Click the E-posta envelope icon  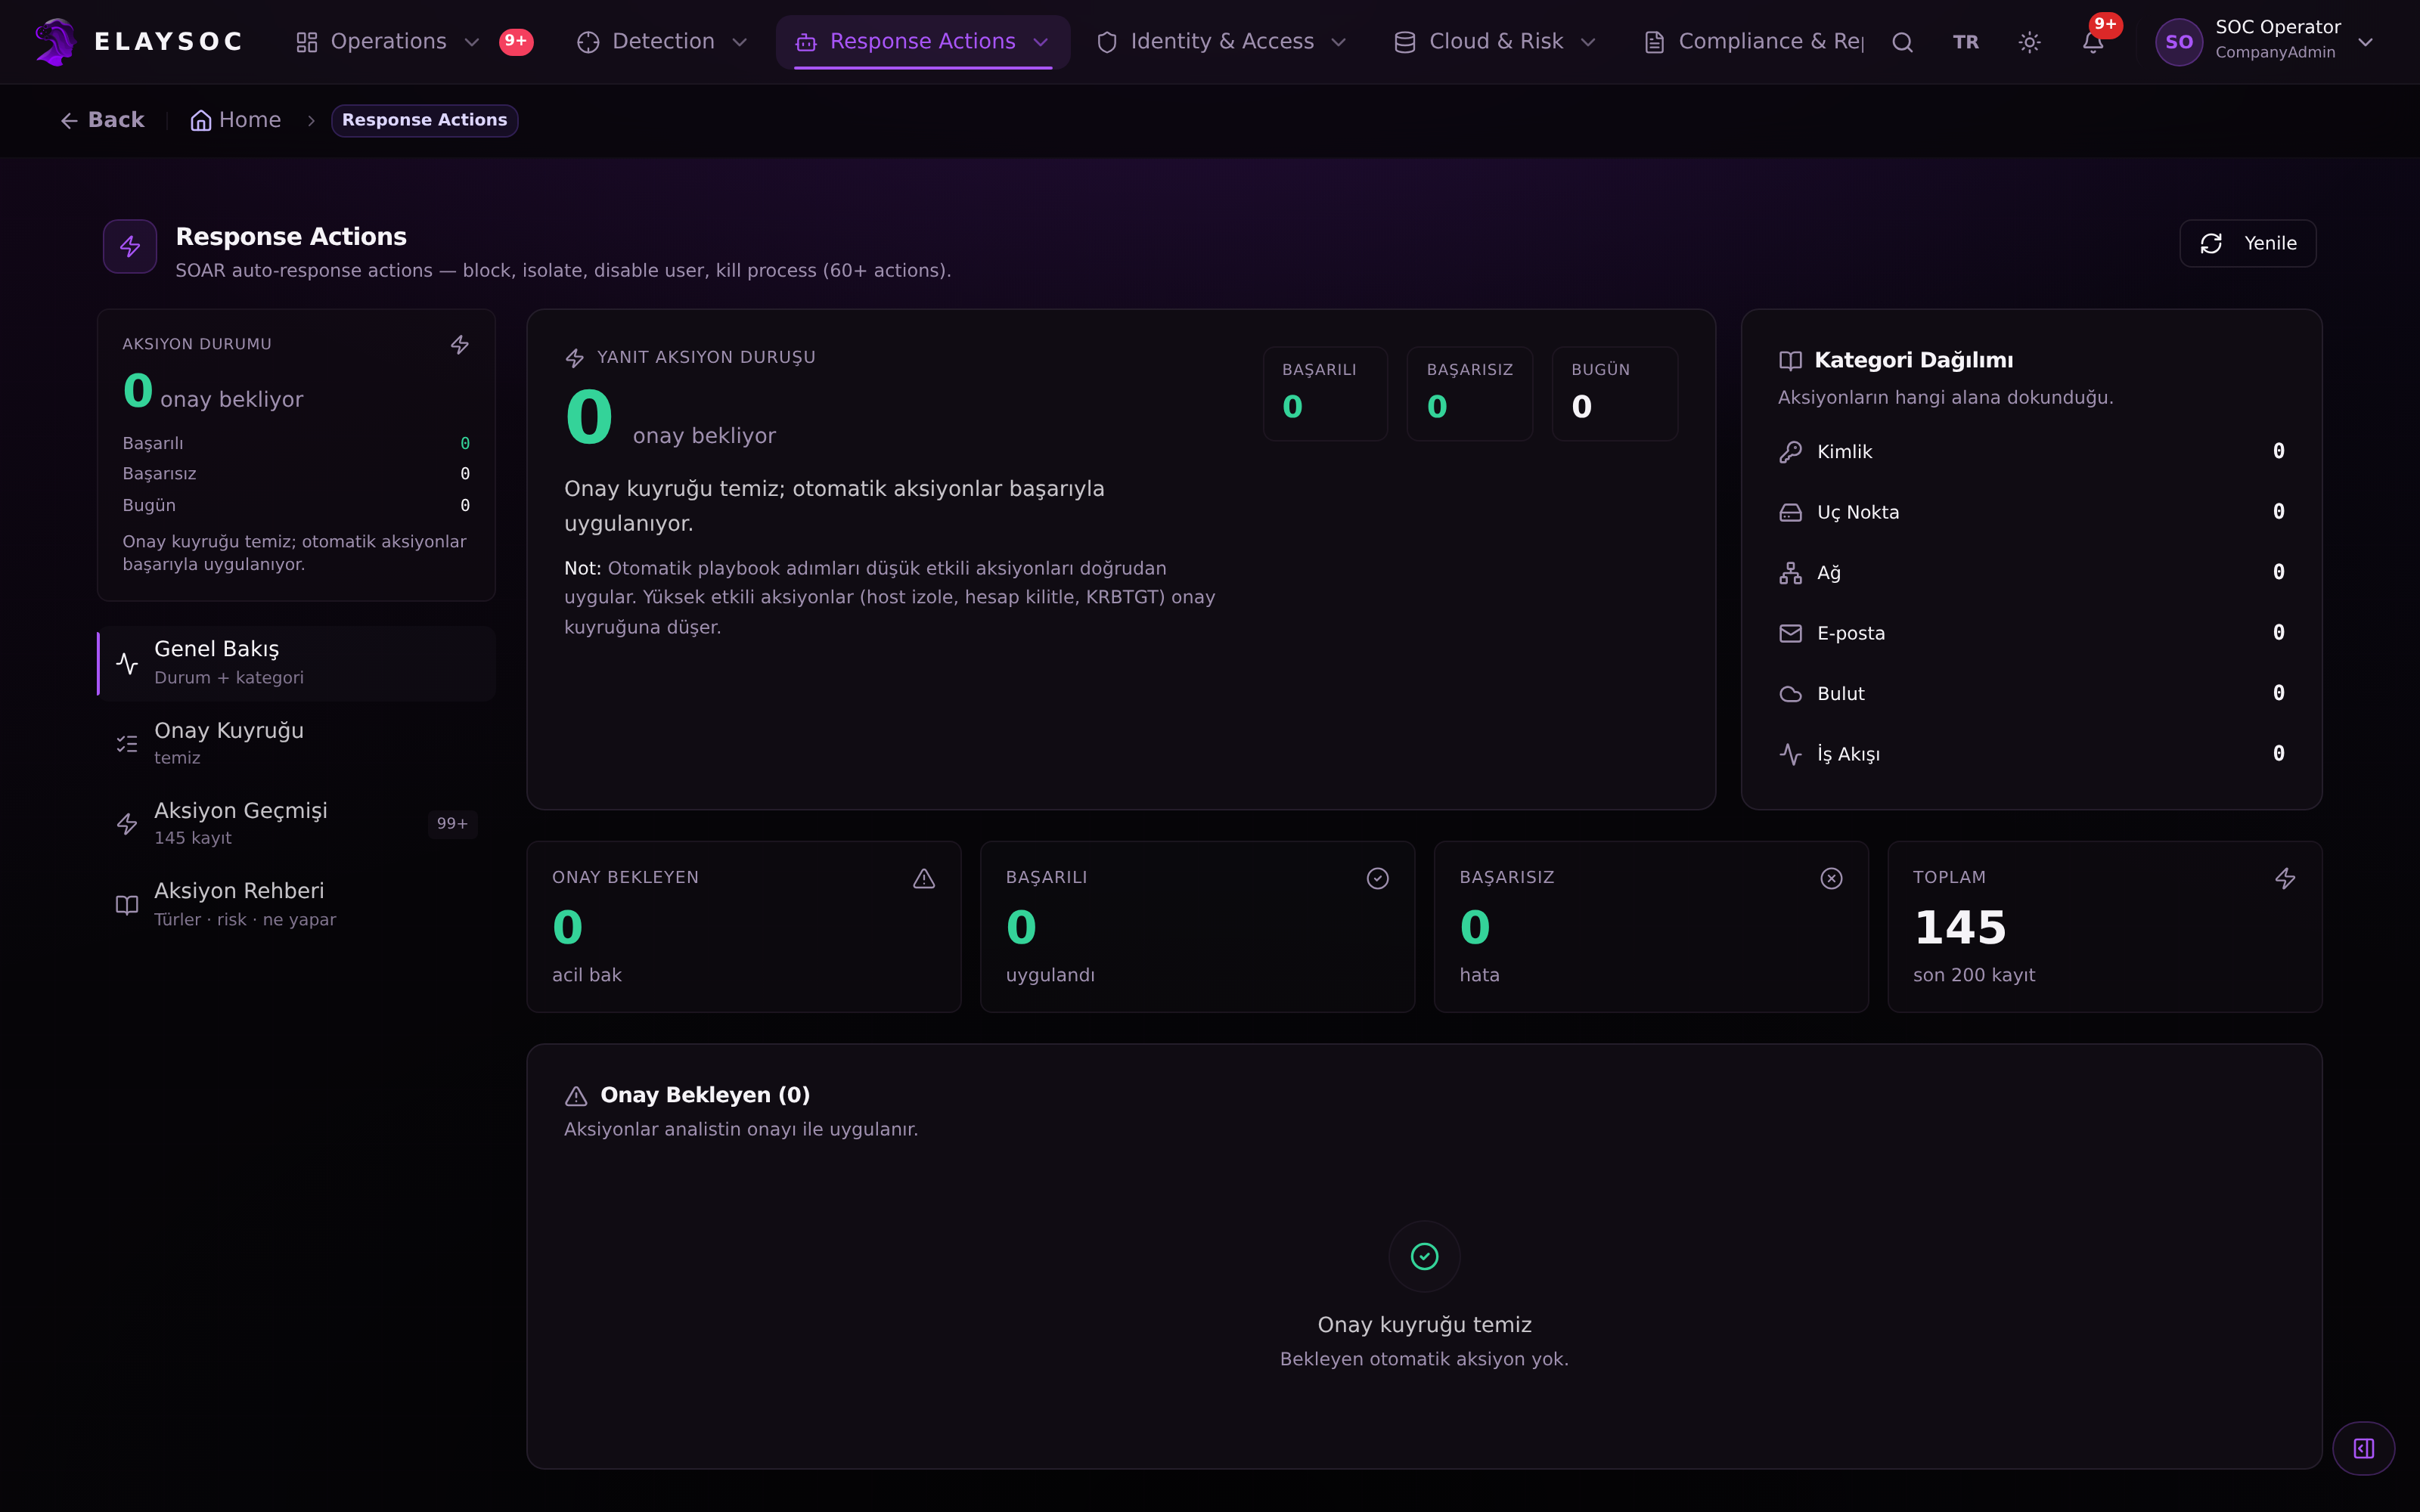(1790, 633)
